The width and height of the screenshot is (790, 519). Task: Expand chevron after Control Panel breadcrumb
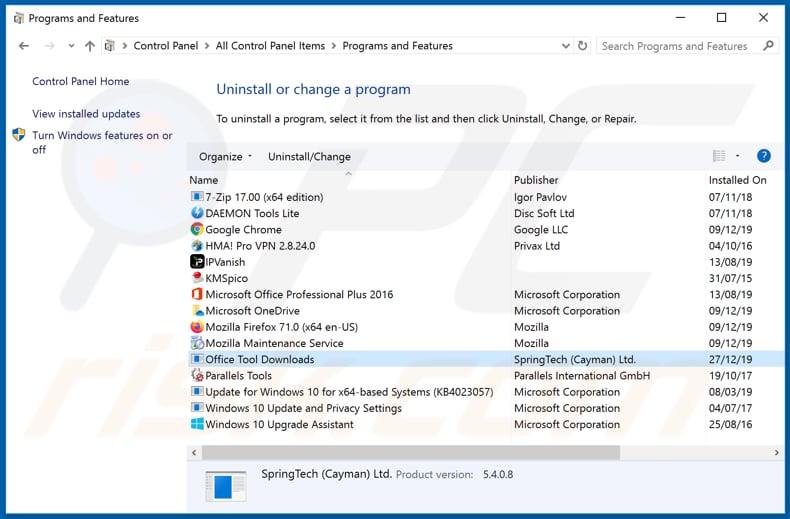click(x=207, y=46)
